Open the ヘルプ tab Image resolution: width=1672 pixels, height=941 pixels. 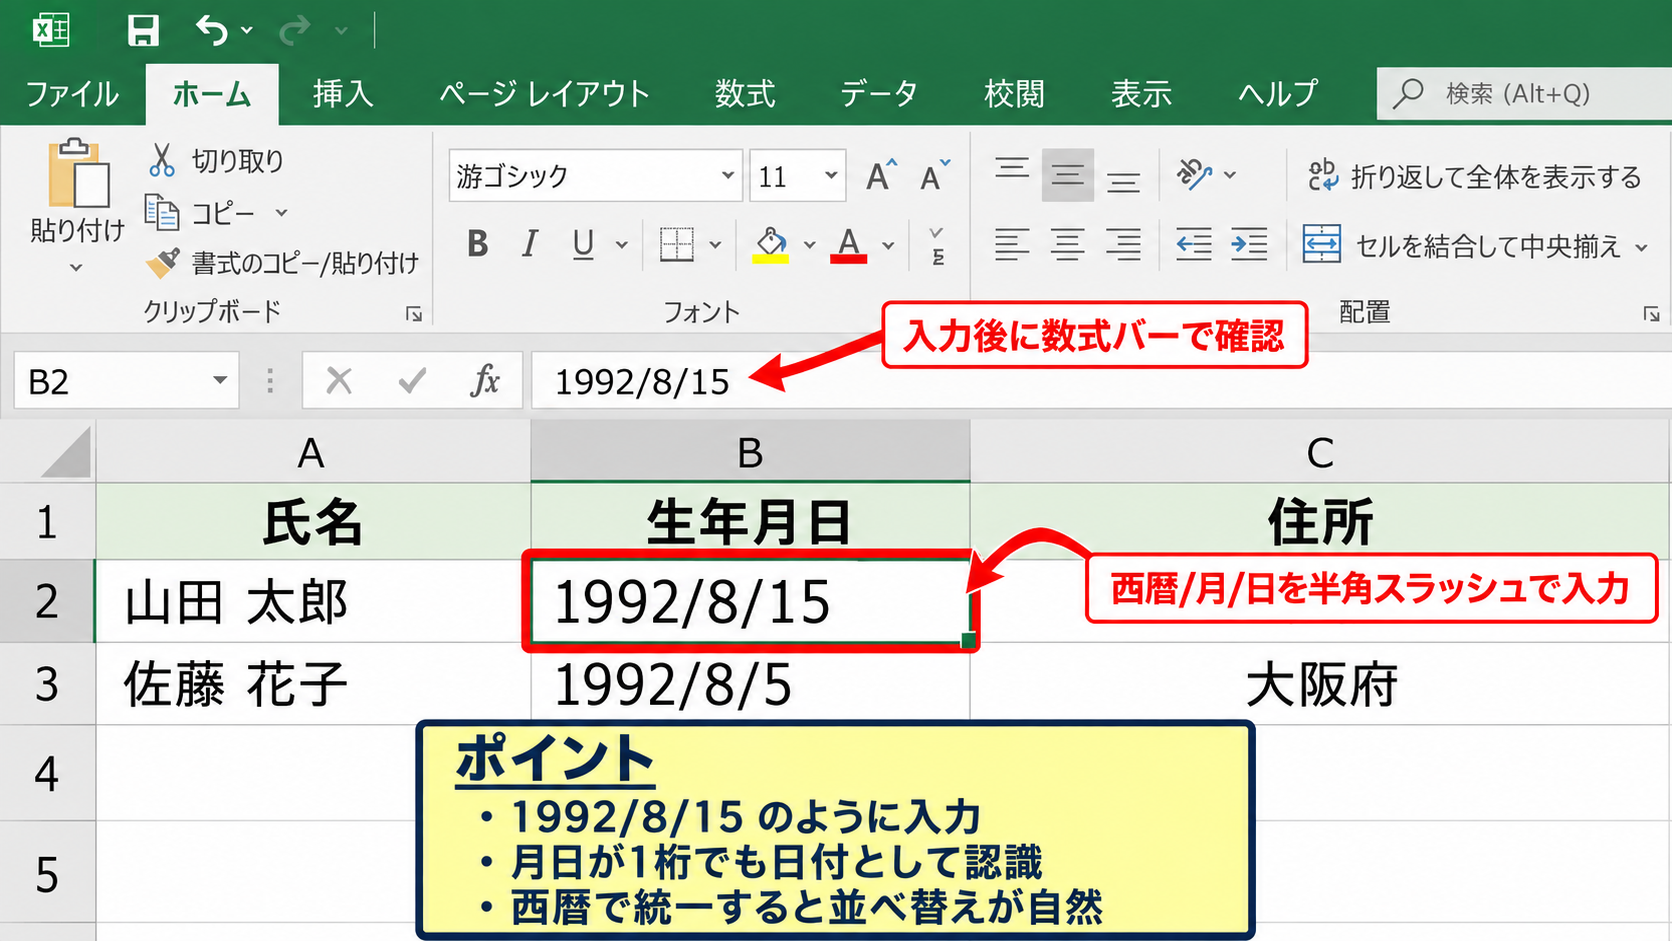(1278, 94)
